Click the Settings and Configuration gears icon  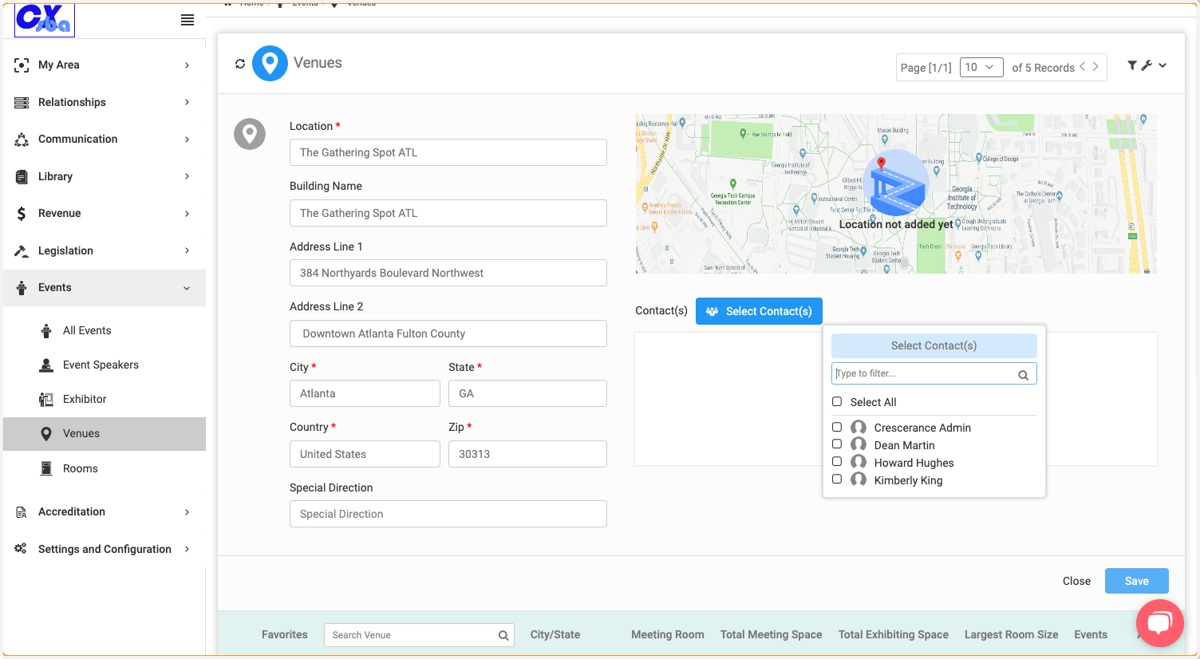coord(21,549)
